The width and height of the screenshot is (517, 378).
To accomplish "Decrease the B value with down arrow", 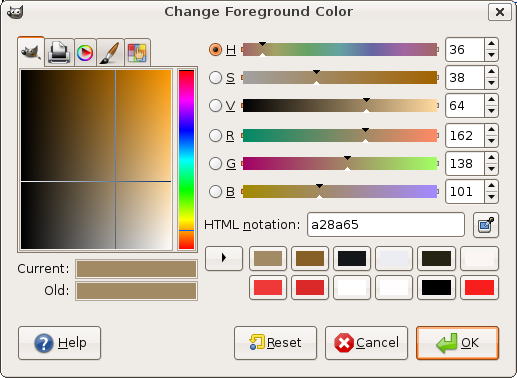I will (491, 197).
